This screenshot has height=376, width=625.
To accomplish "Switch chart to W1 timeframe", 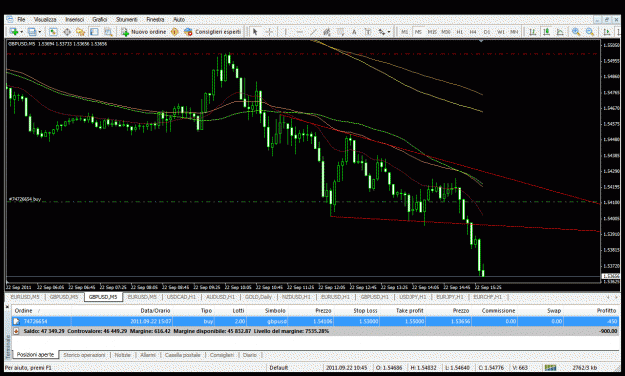I will pos(501,31).
